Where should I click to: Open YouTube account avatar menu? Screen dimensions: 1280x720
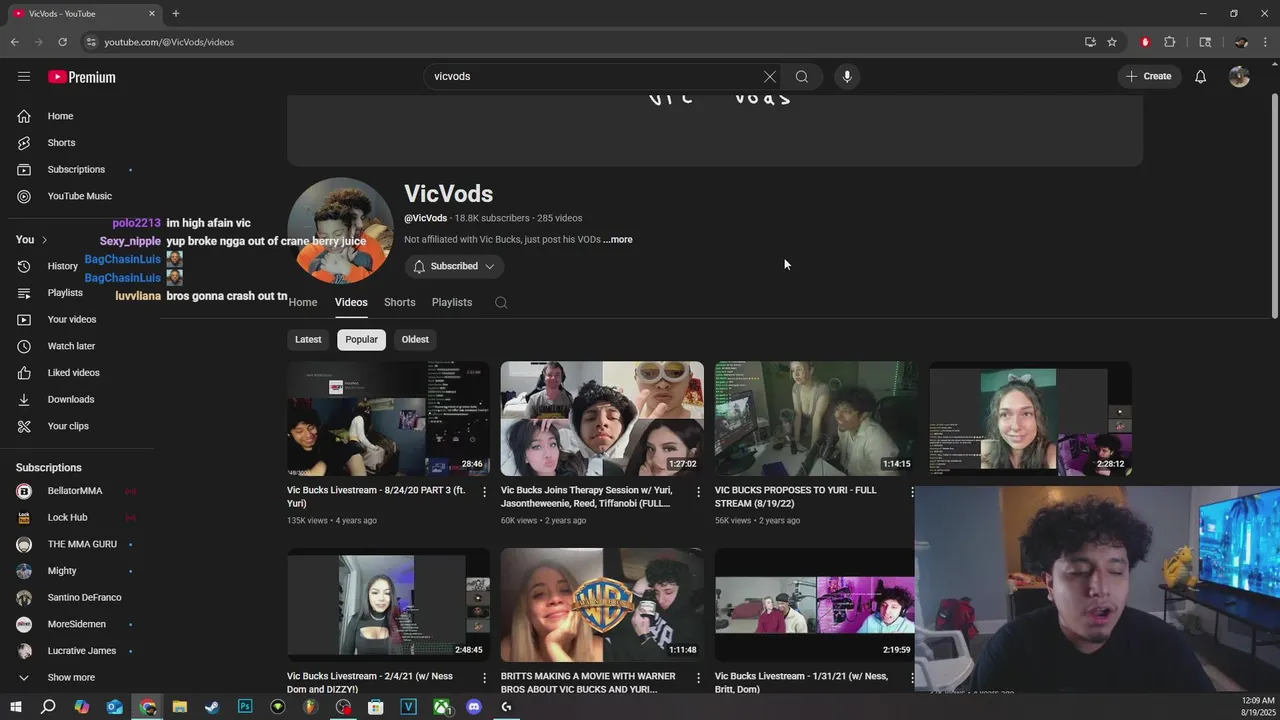1239,76
